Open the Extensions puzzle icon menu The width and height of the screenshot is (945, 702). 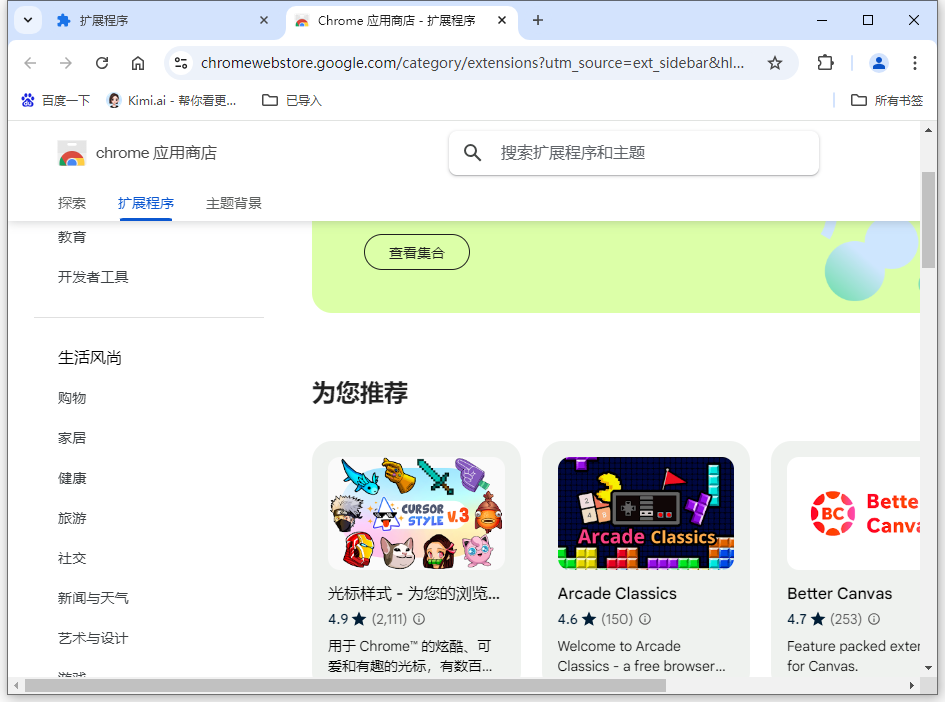pos(825,63)
